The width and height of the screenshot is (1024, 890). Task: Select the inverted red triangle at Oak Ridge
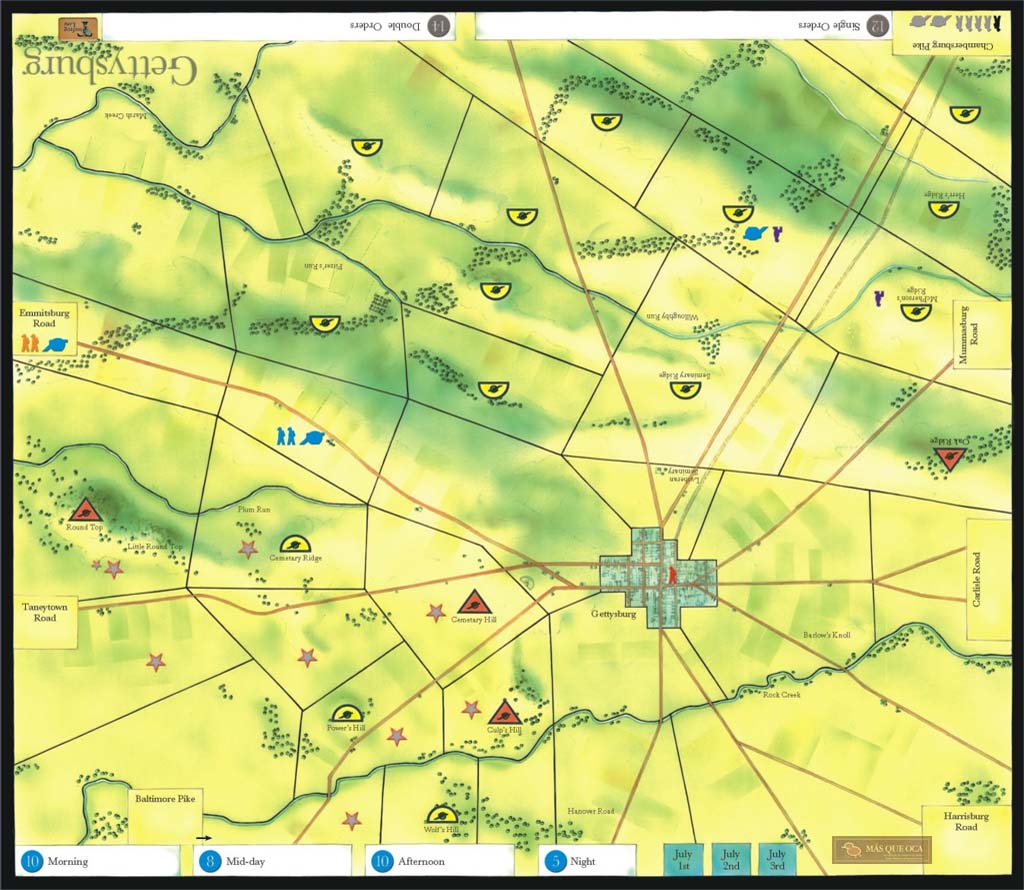point(948,459)
